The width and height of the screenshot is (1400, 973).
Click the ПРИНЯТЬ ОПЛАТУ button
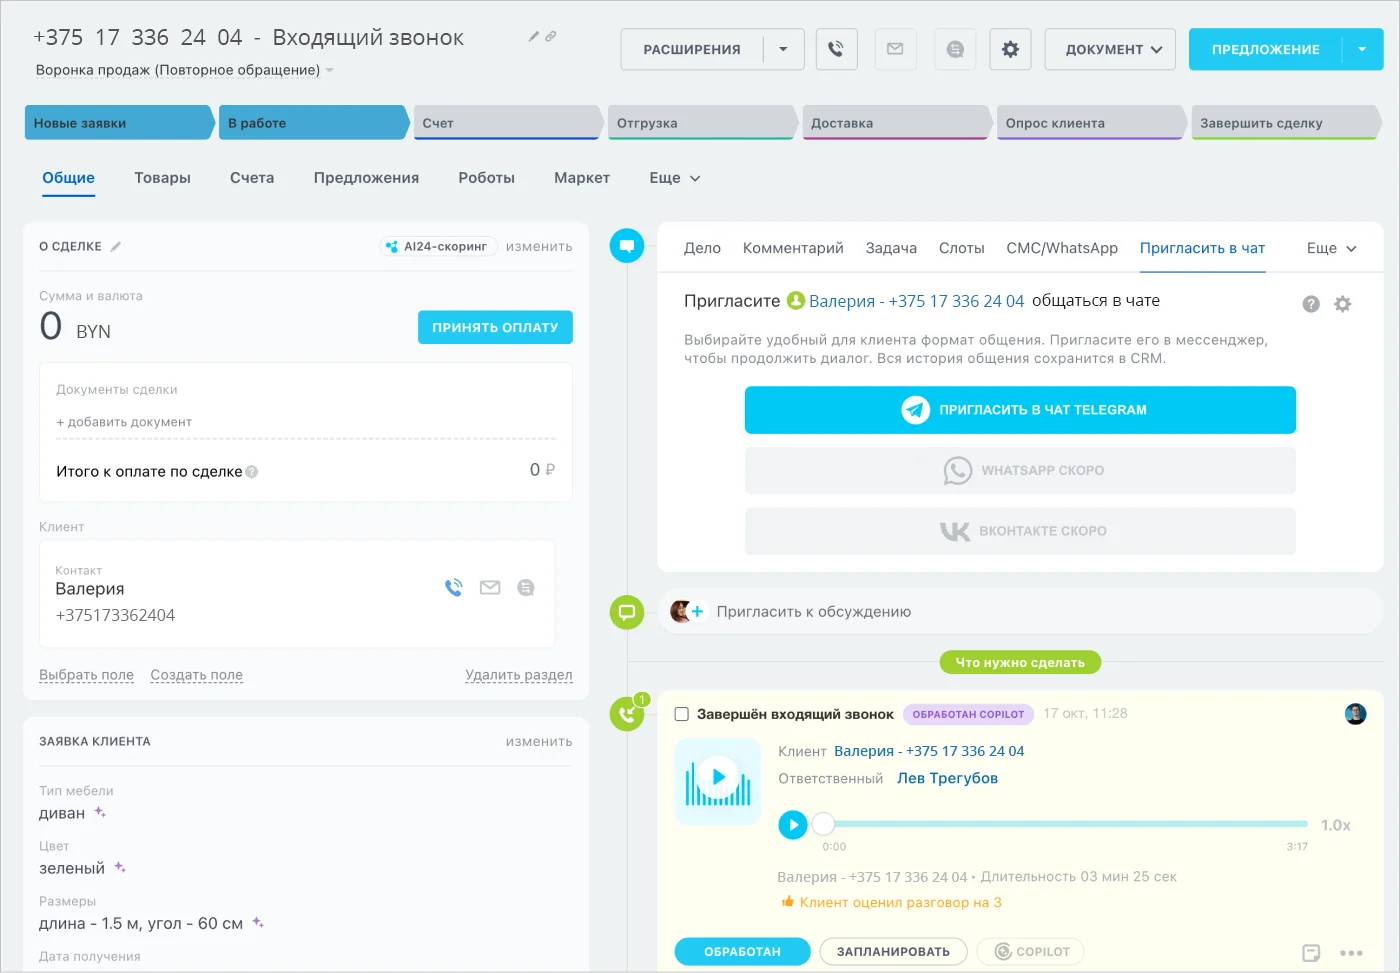pyautogui.click(x=495, y=327)
